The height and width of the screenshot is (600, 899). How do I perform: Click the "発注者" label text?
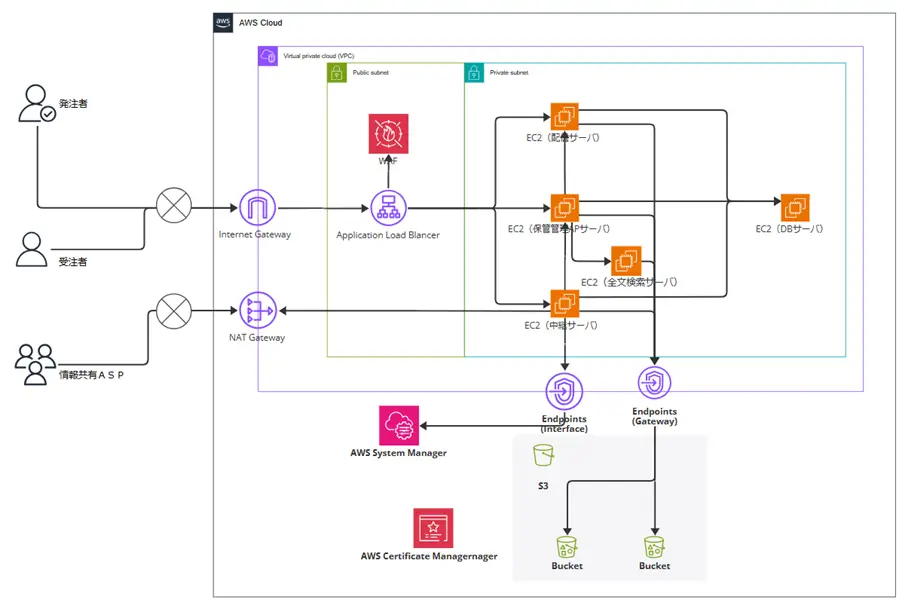click(x=73, y=104)
